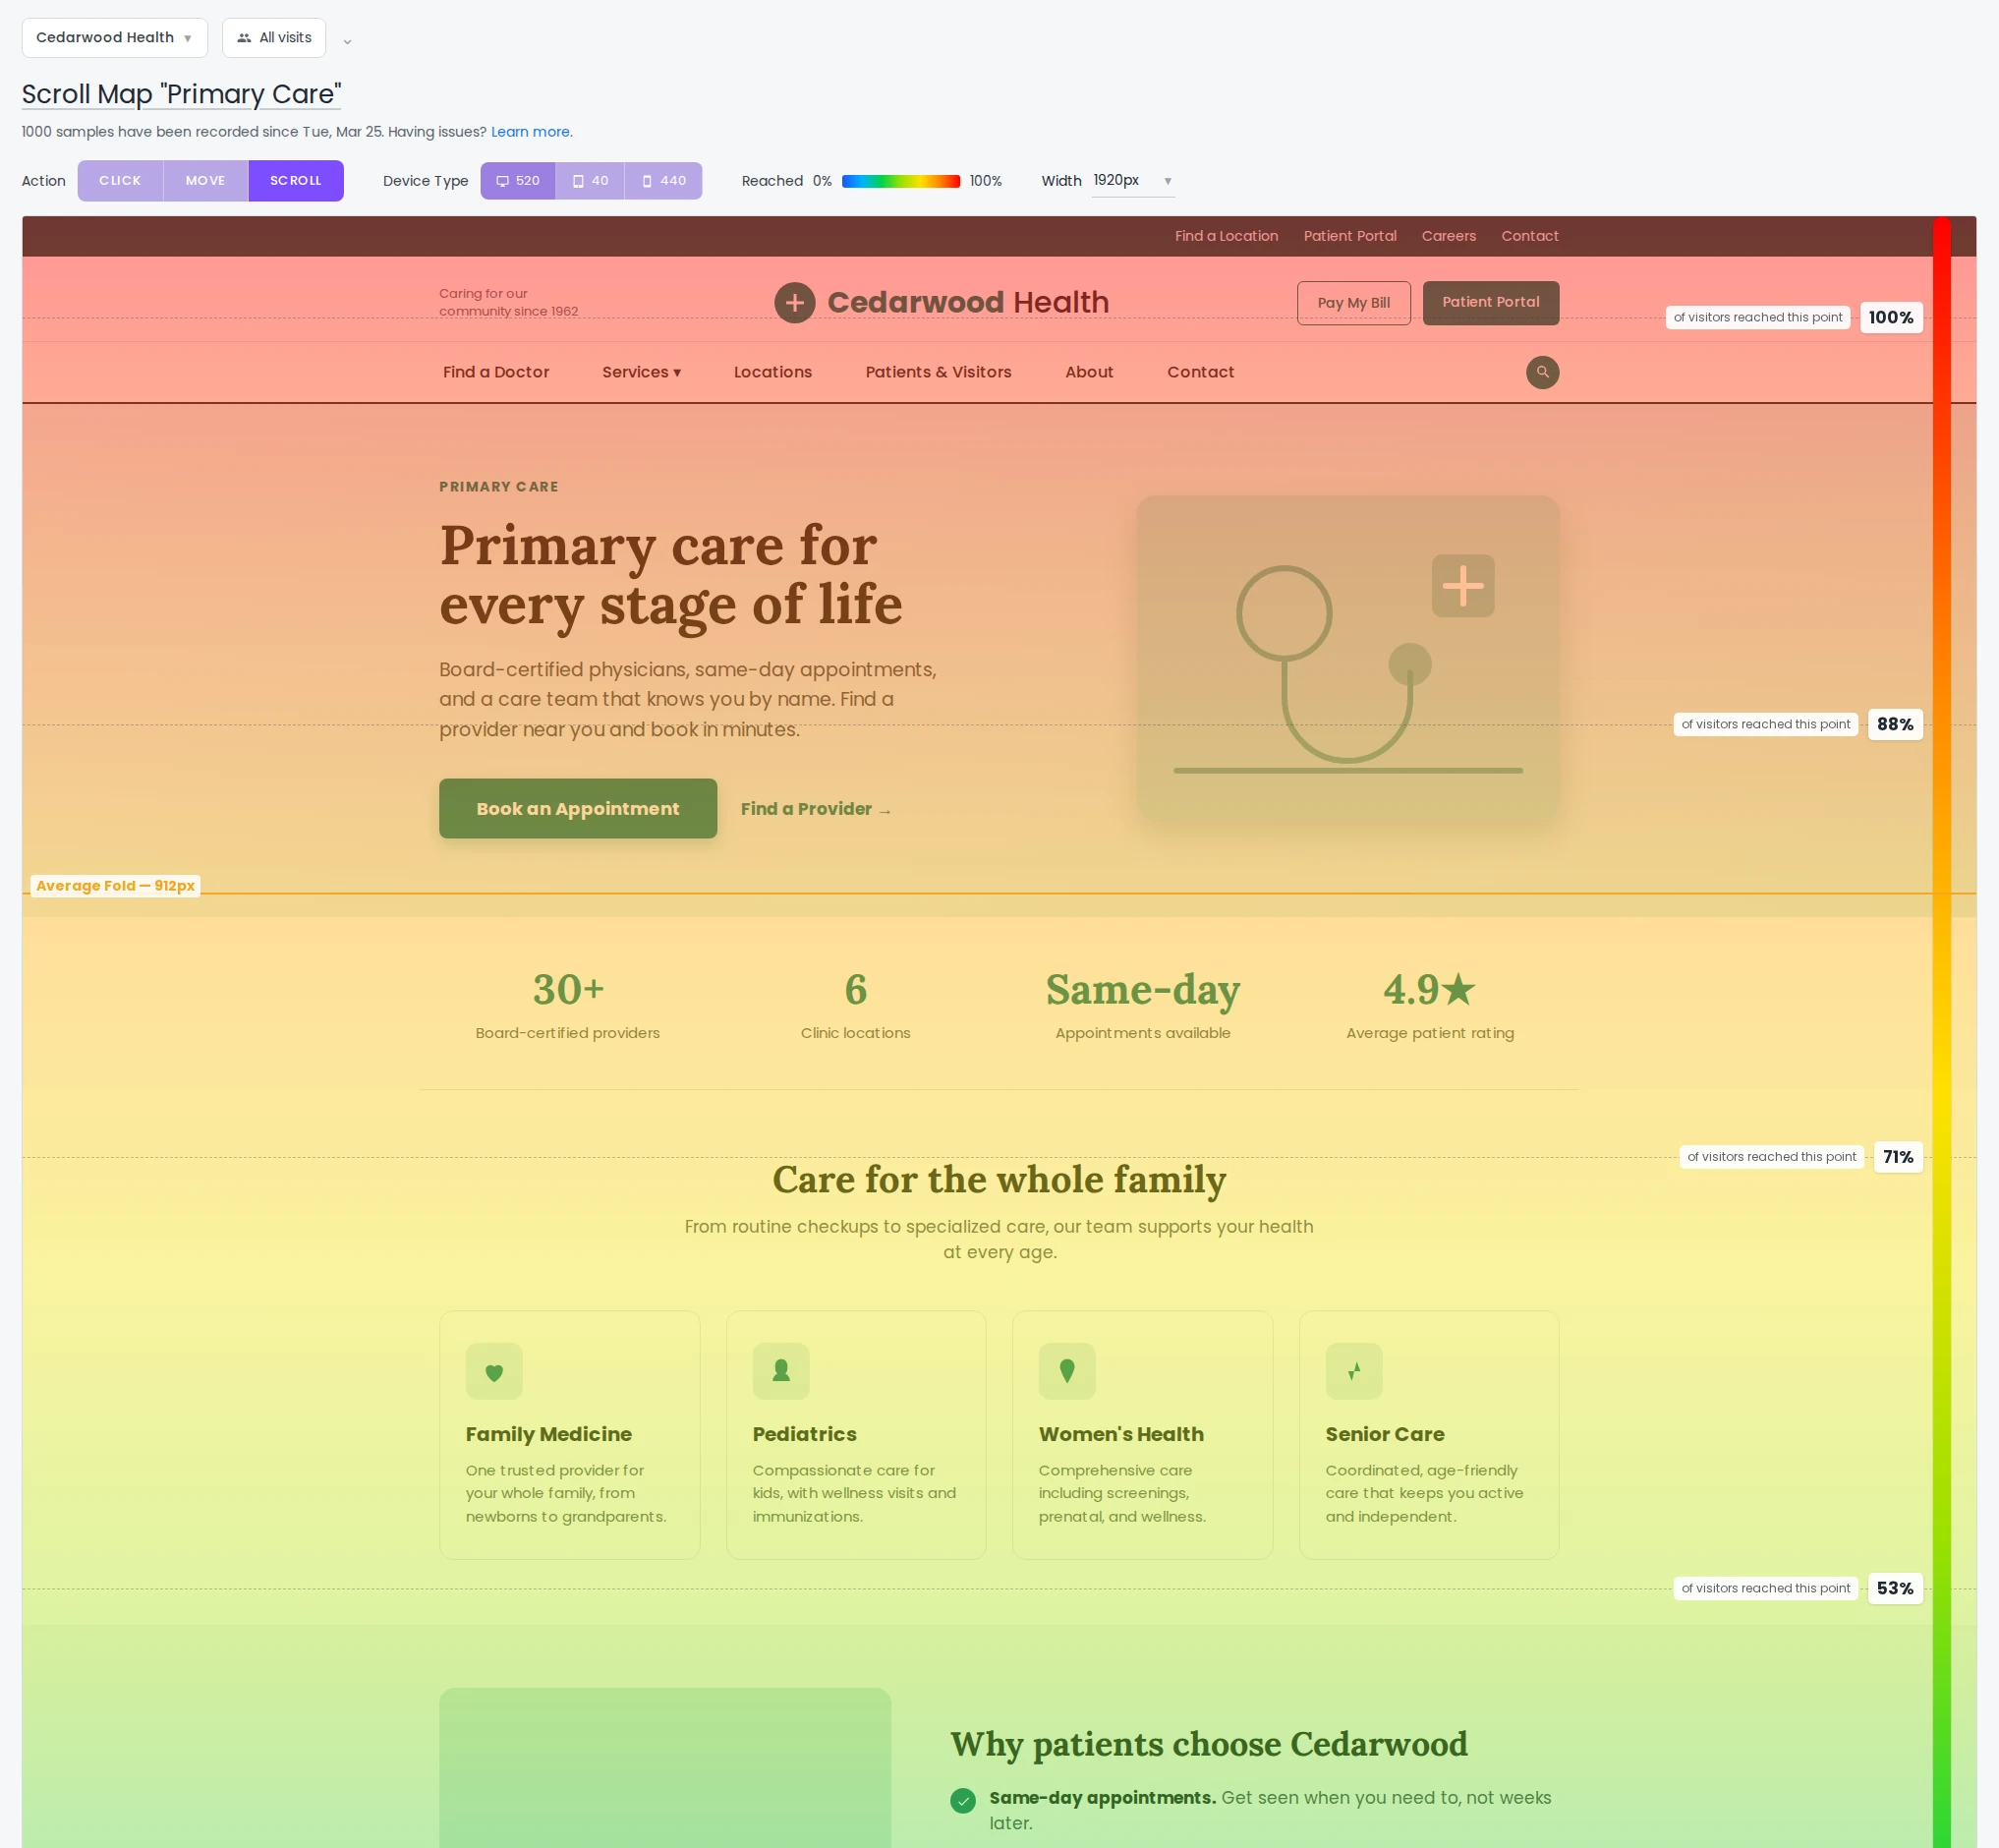
Task: Click the Cedarwood Health plus logo icon
Action: point(794,302)
